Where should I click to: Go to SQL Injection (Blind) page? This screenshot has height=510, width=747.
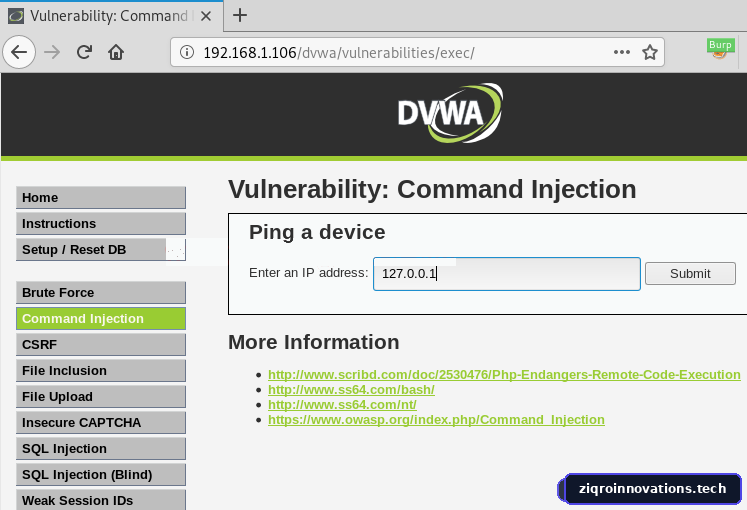click(101, 474)
